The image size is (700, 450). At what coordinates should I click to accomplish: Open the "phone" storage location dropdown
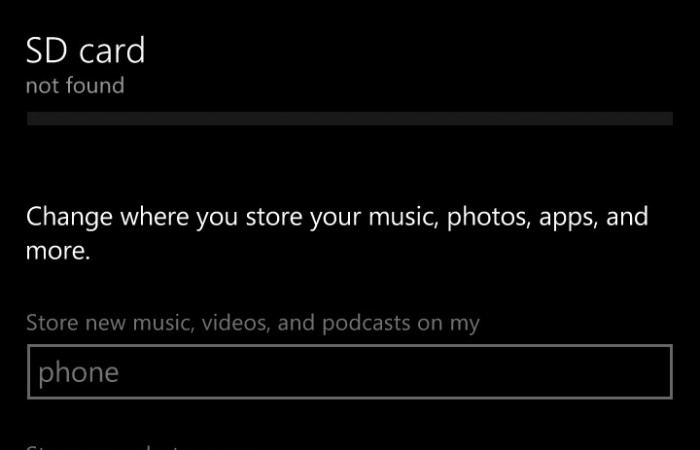[x=348, y=373]
